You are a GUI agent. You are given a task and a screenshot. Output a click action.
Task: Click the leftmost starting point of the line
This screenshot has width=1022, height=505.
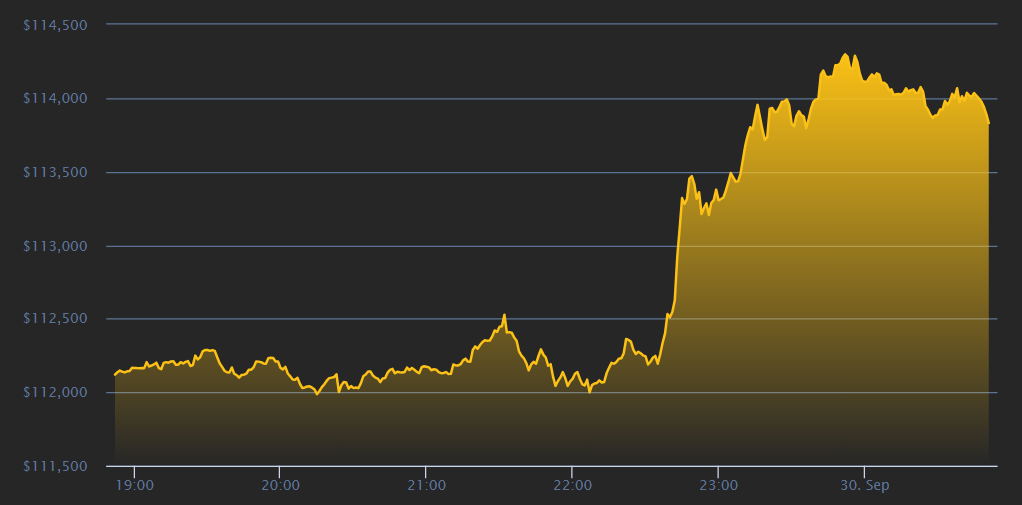[116, 374]
